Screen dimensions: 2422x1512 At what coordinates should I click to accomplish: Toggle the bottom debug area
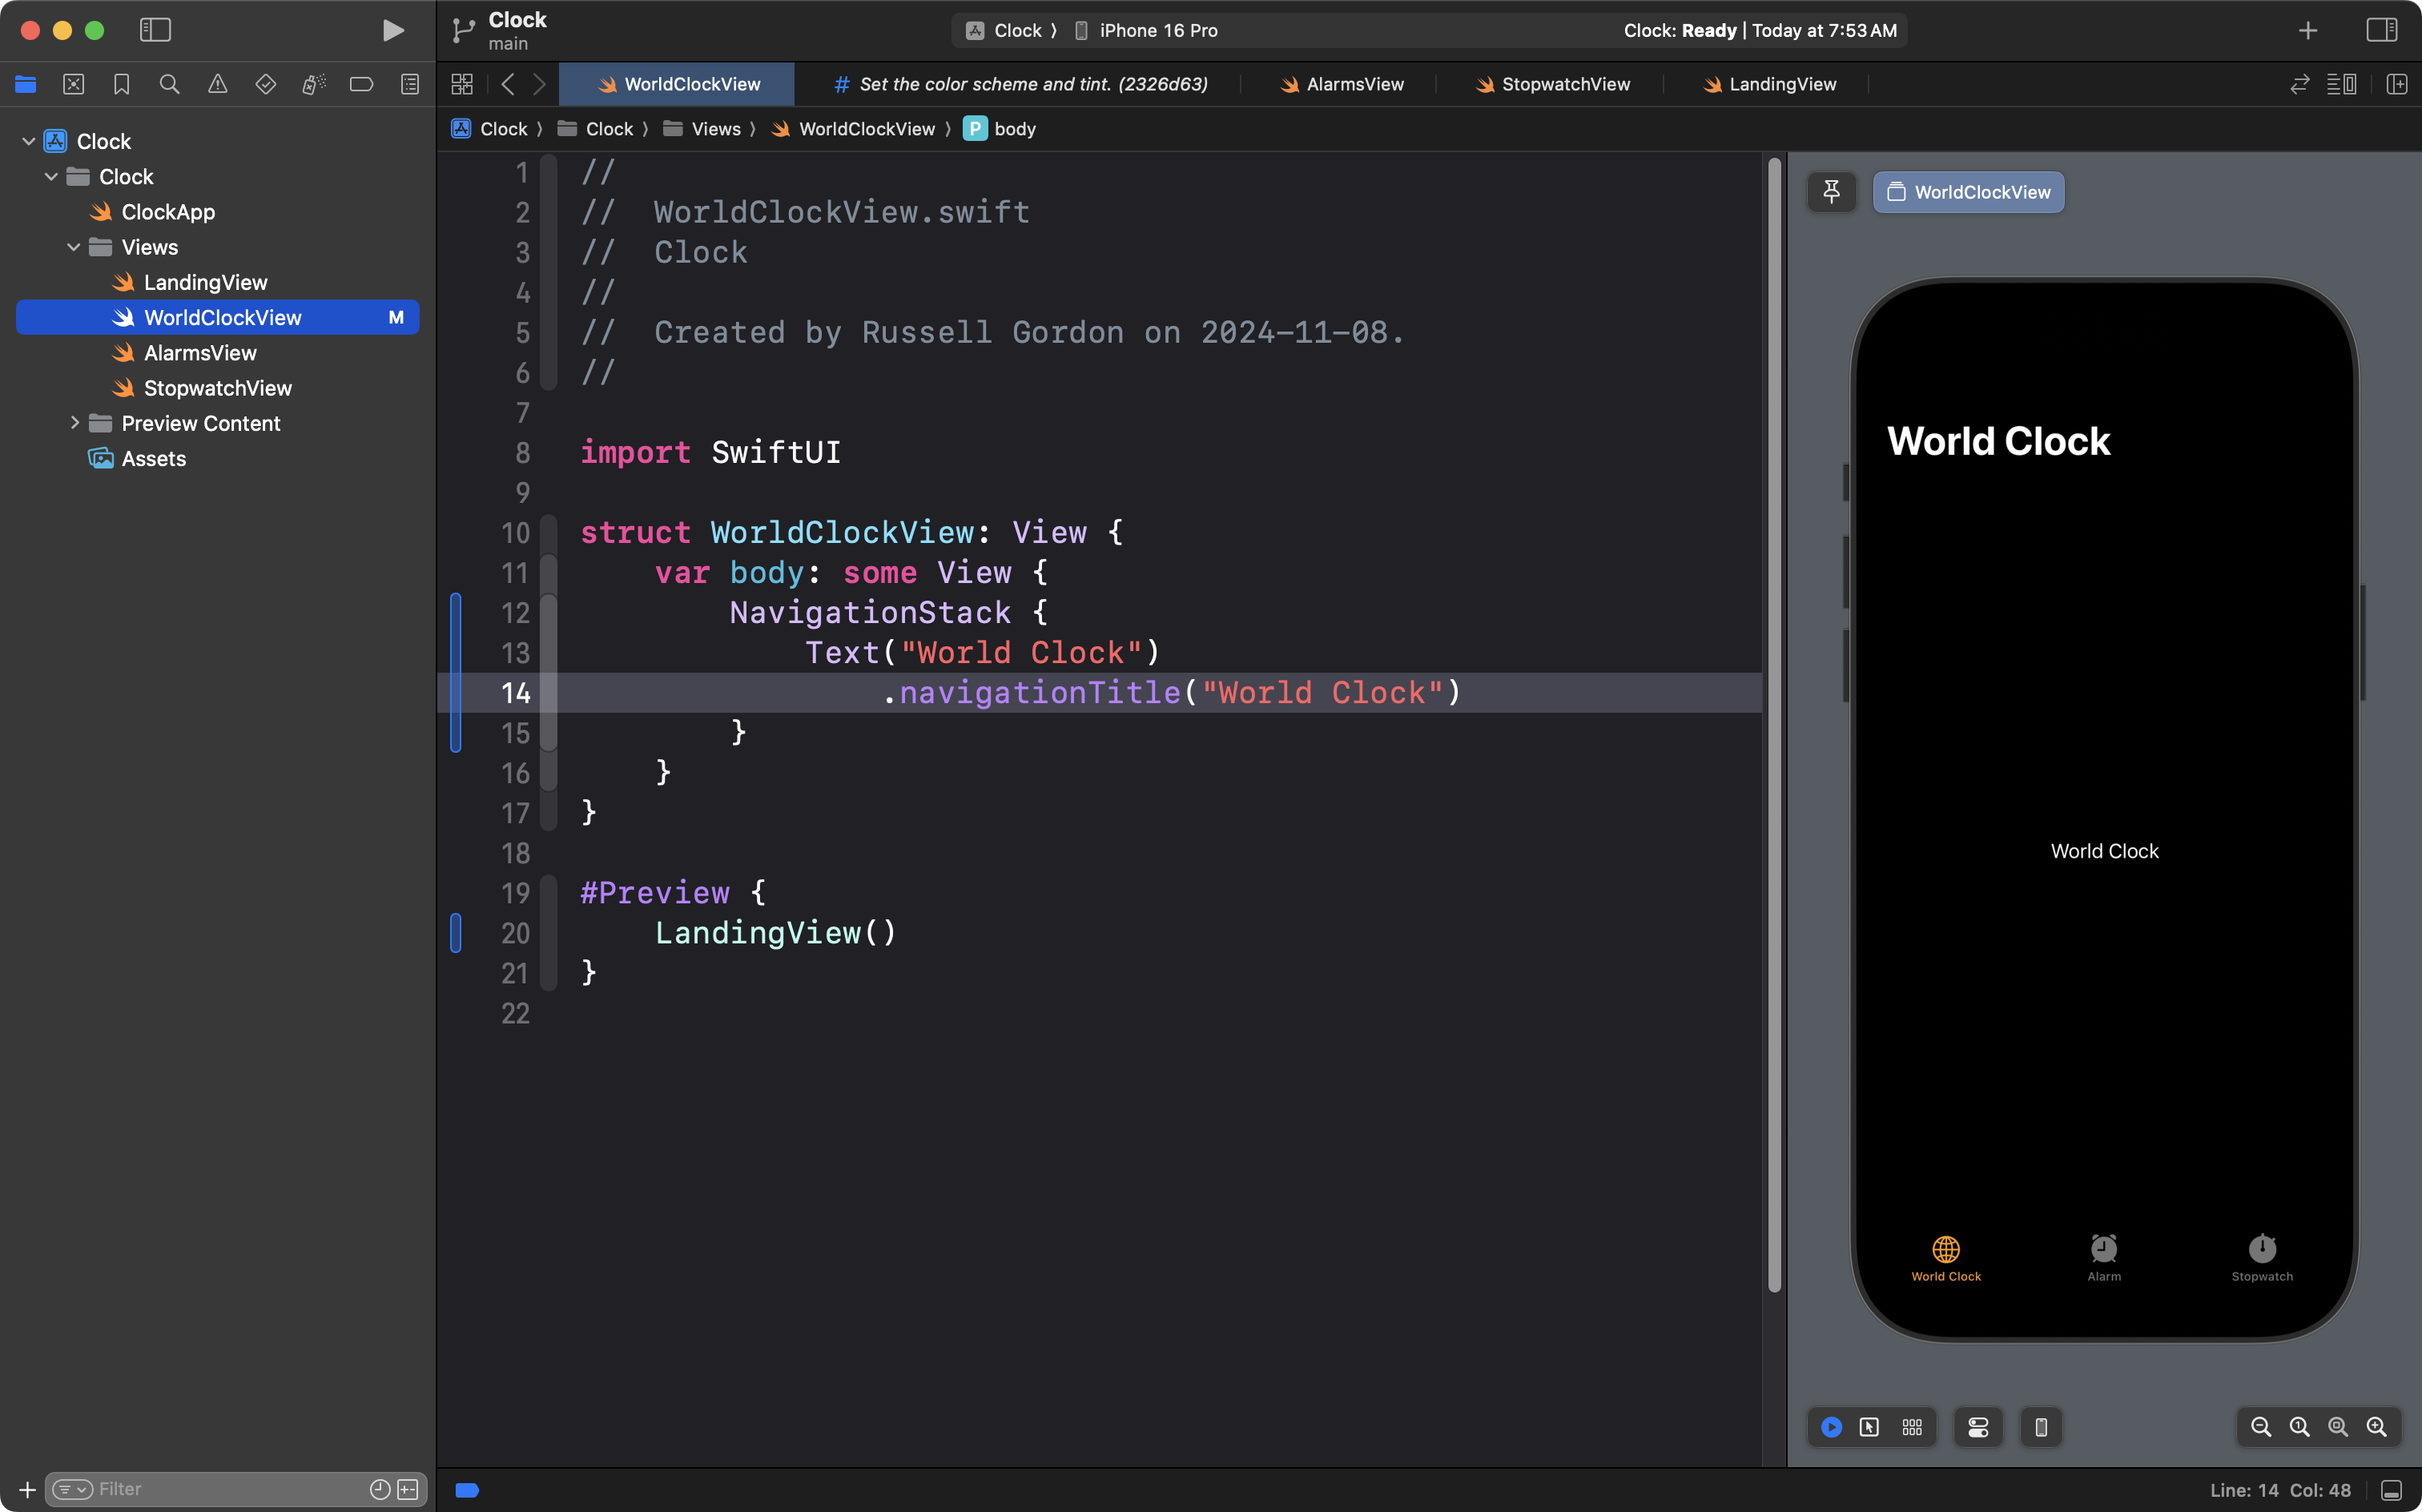[x=2391, y=1490]
